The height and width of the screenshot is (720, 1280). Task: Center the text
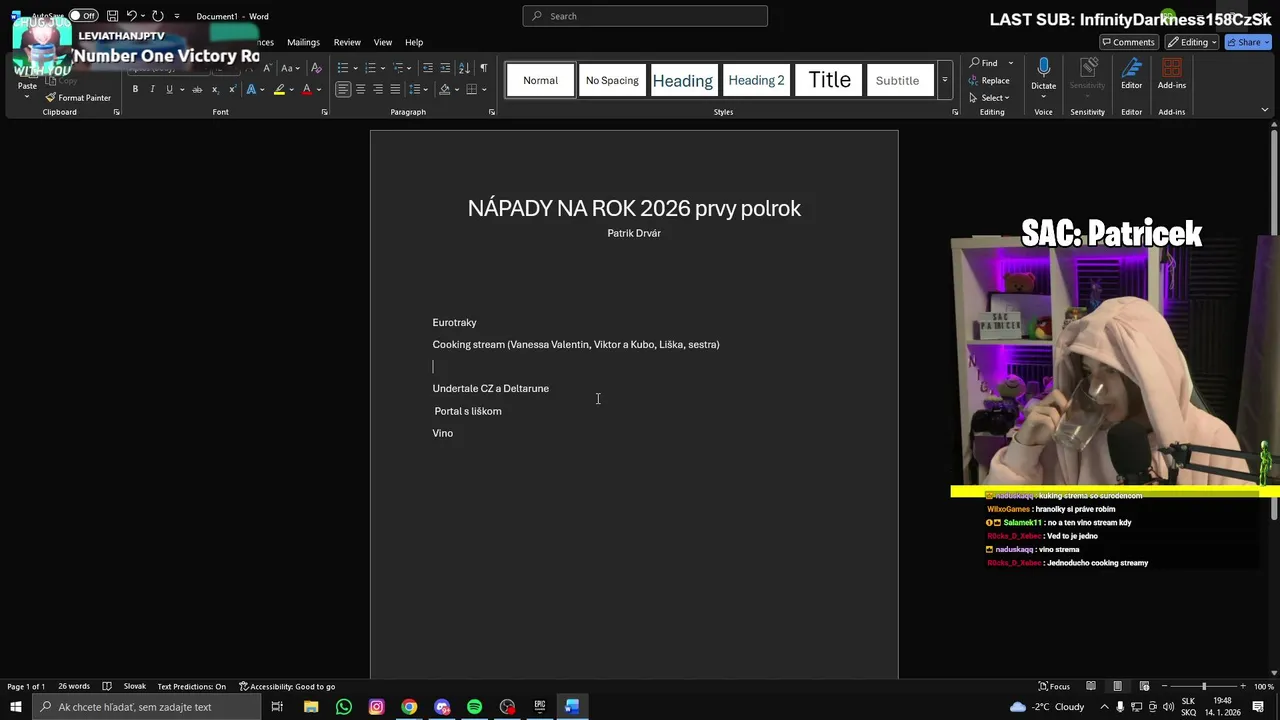pos(360,90)
